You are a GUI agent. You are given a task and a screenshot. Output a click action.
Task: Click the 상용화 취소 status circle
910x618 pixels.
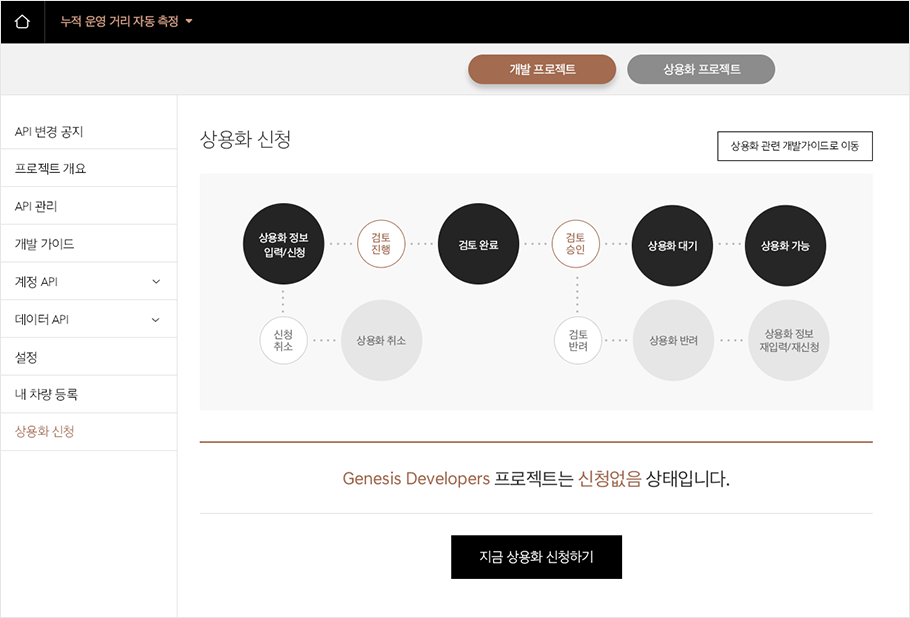click(381, 340)
